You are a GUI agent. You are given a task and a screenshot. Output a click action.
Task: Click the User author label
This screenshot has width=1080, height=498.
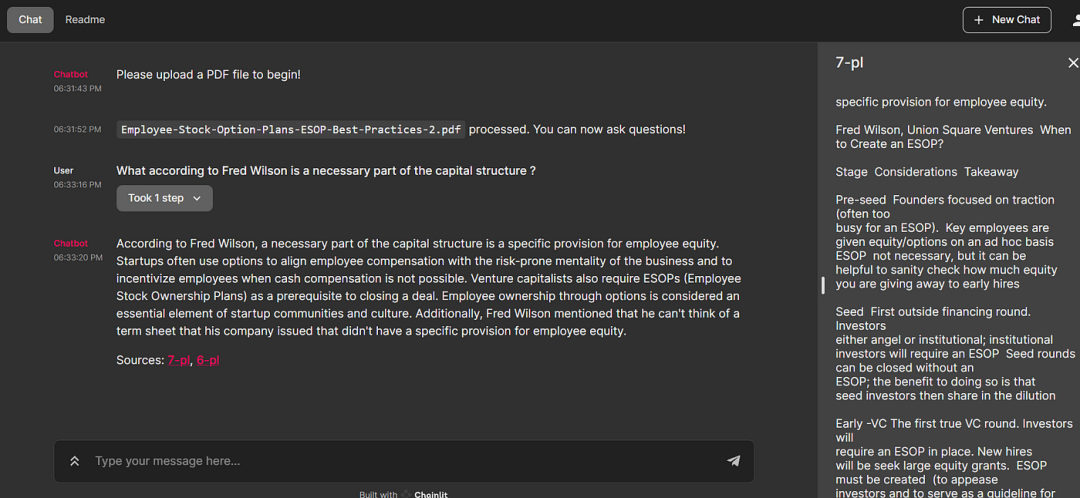(63, 170)
